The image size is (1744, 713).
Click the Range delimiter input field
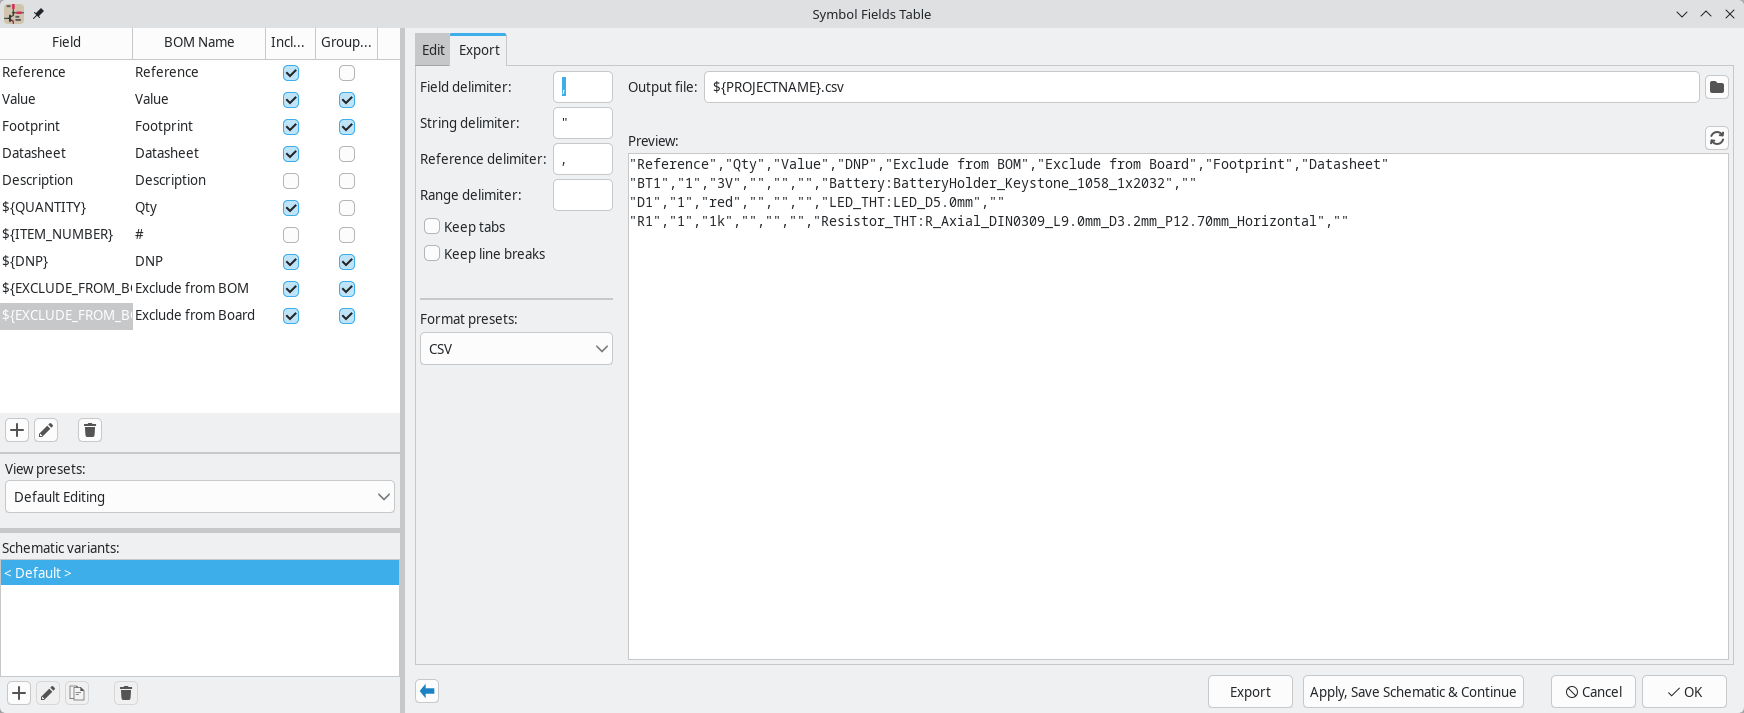click(583, 195)
